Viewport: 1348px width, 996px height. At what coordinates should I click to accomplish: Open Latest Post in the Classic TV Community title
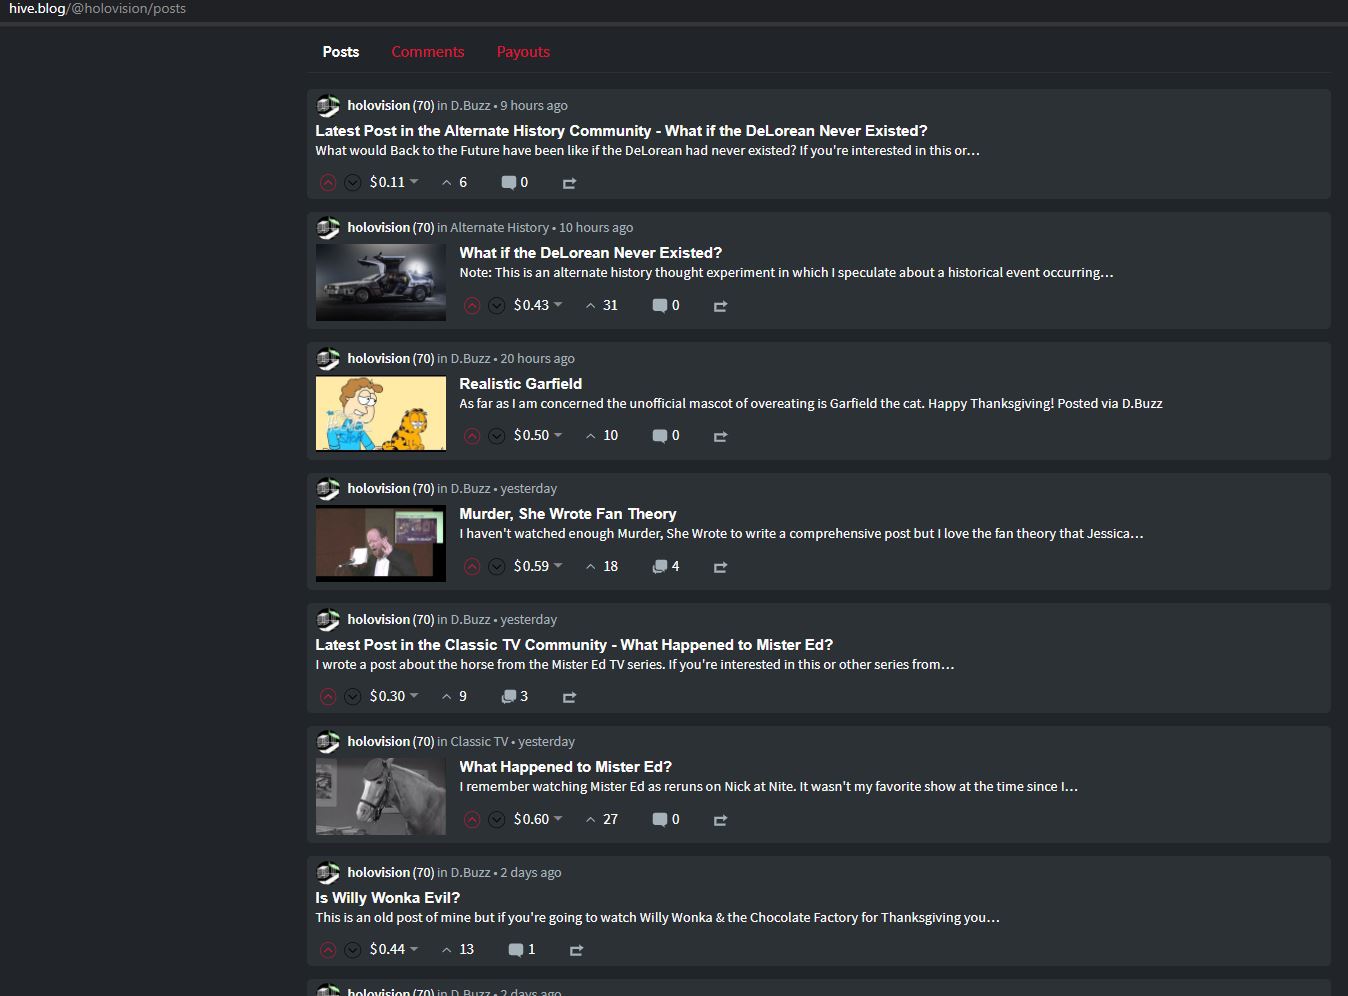(x=574, y=645)
